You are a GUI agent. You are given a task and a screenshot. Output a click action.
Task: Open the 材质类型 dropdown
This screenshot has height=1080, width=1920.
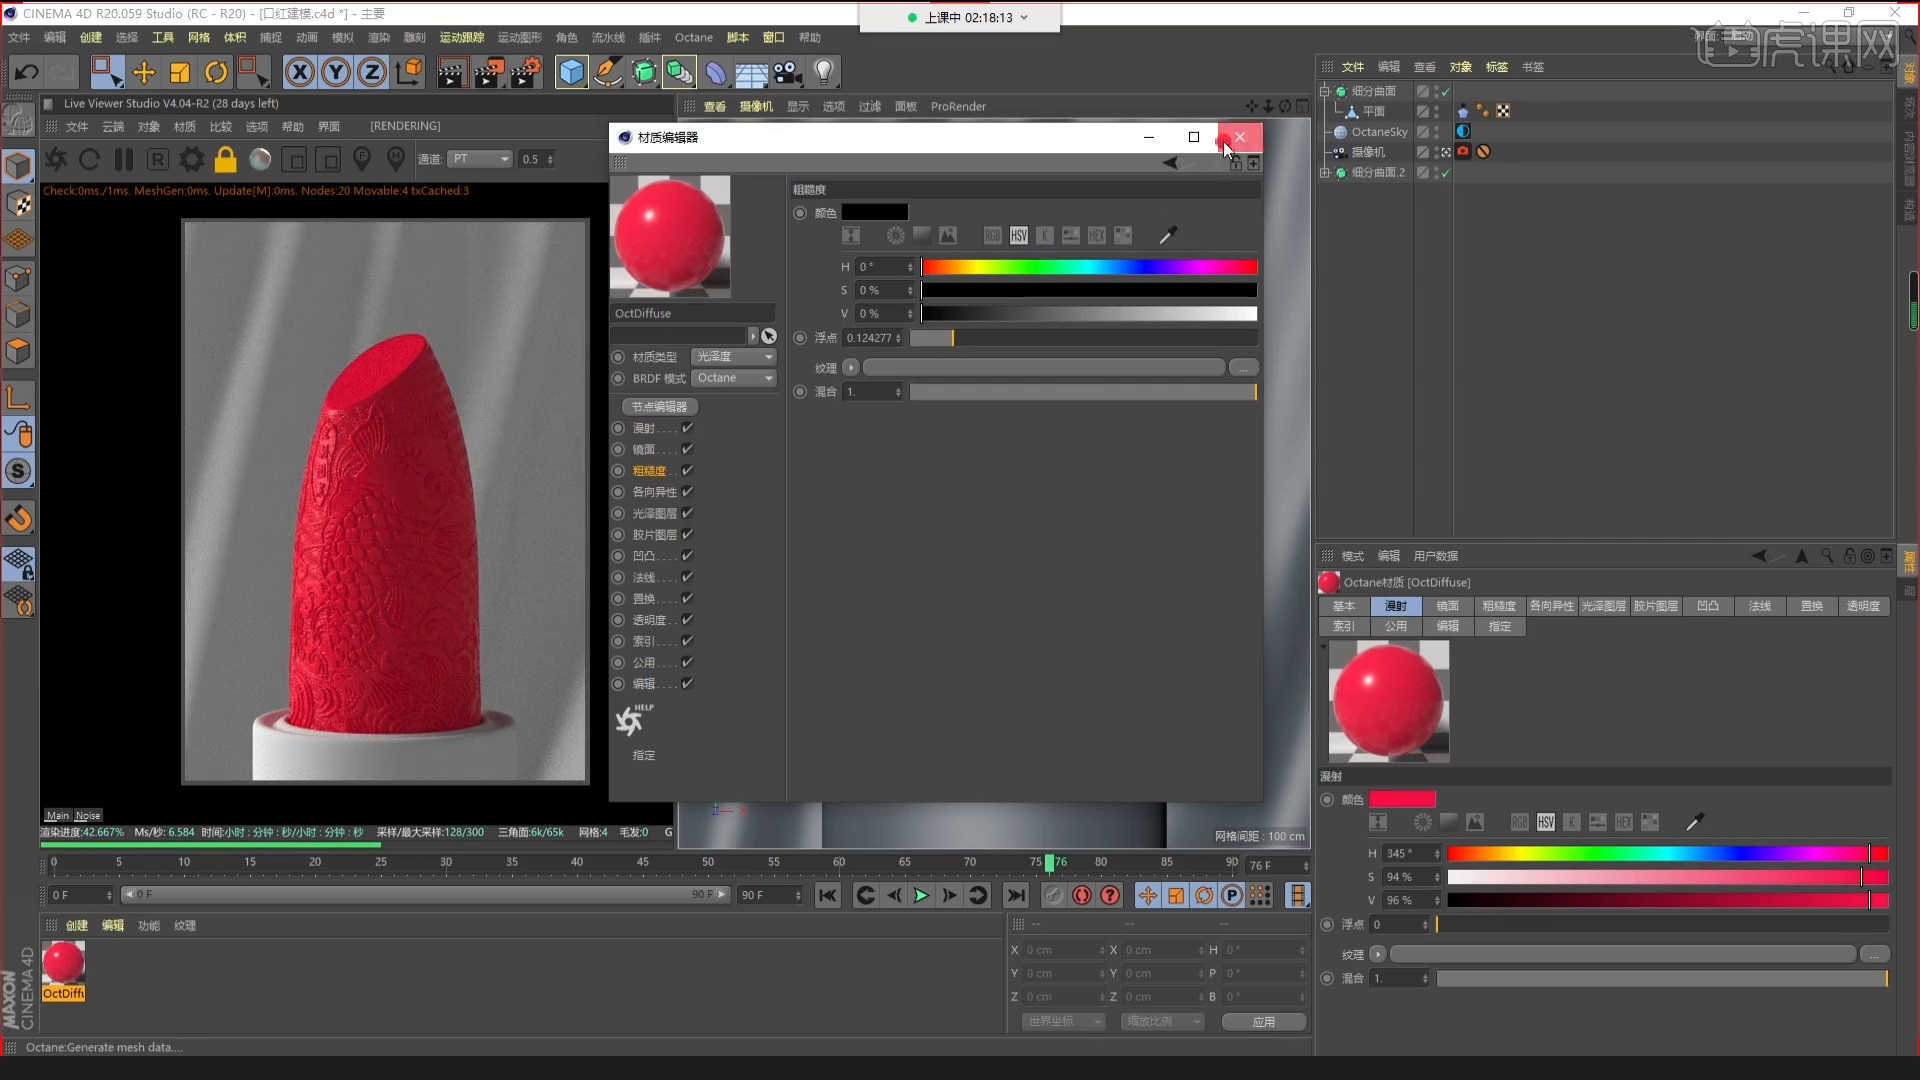(734, 357)
